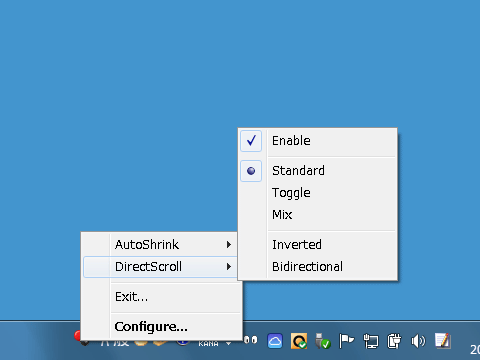This screenshot has height=360, width=480.
Task: Click the network connection tray icon
Action: (x=370, y=341)
